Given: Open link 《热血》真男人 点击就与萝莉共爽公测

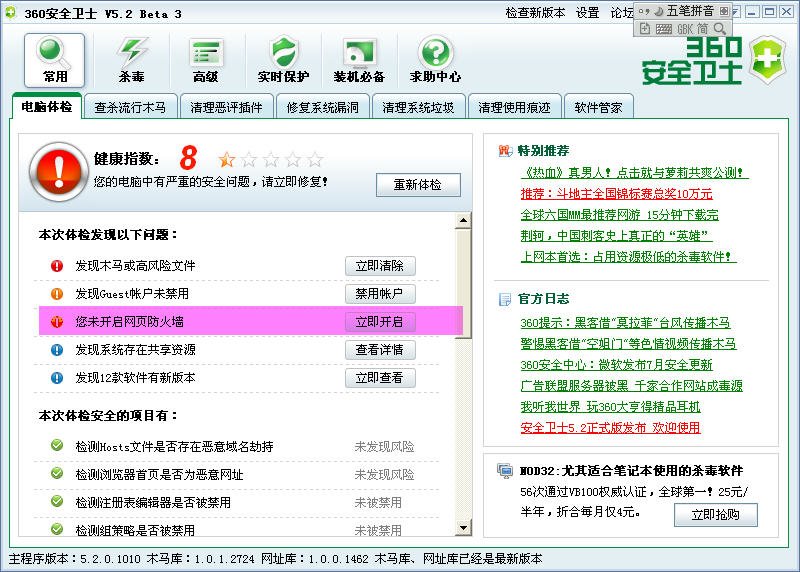Looking at the screenshot, I should coord(634,173).
